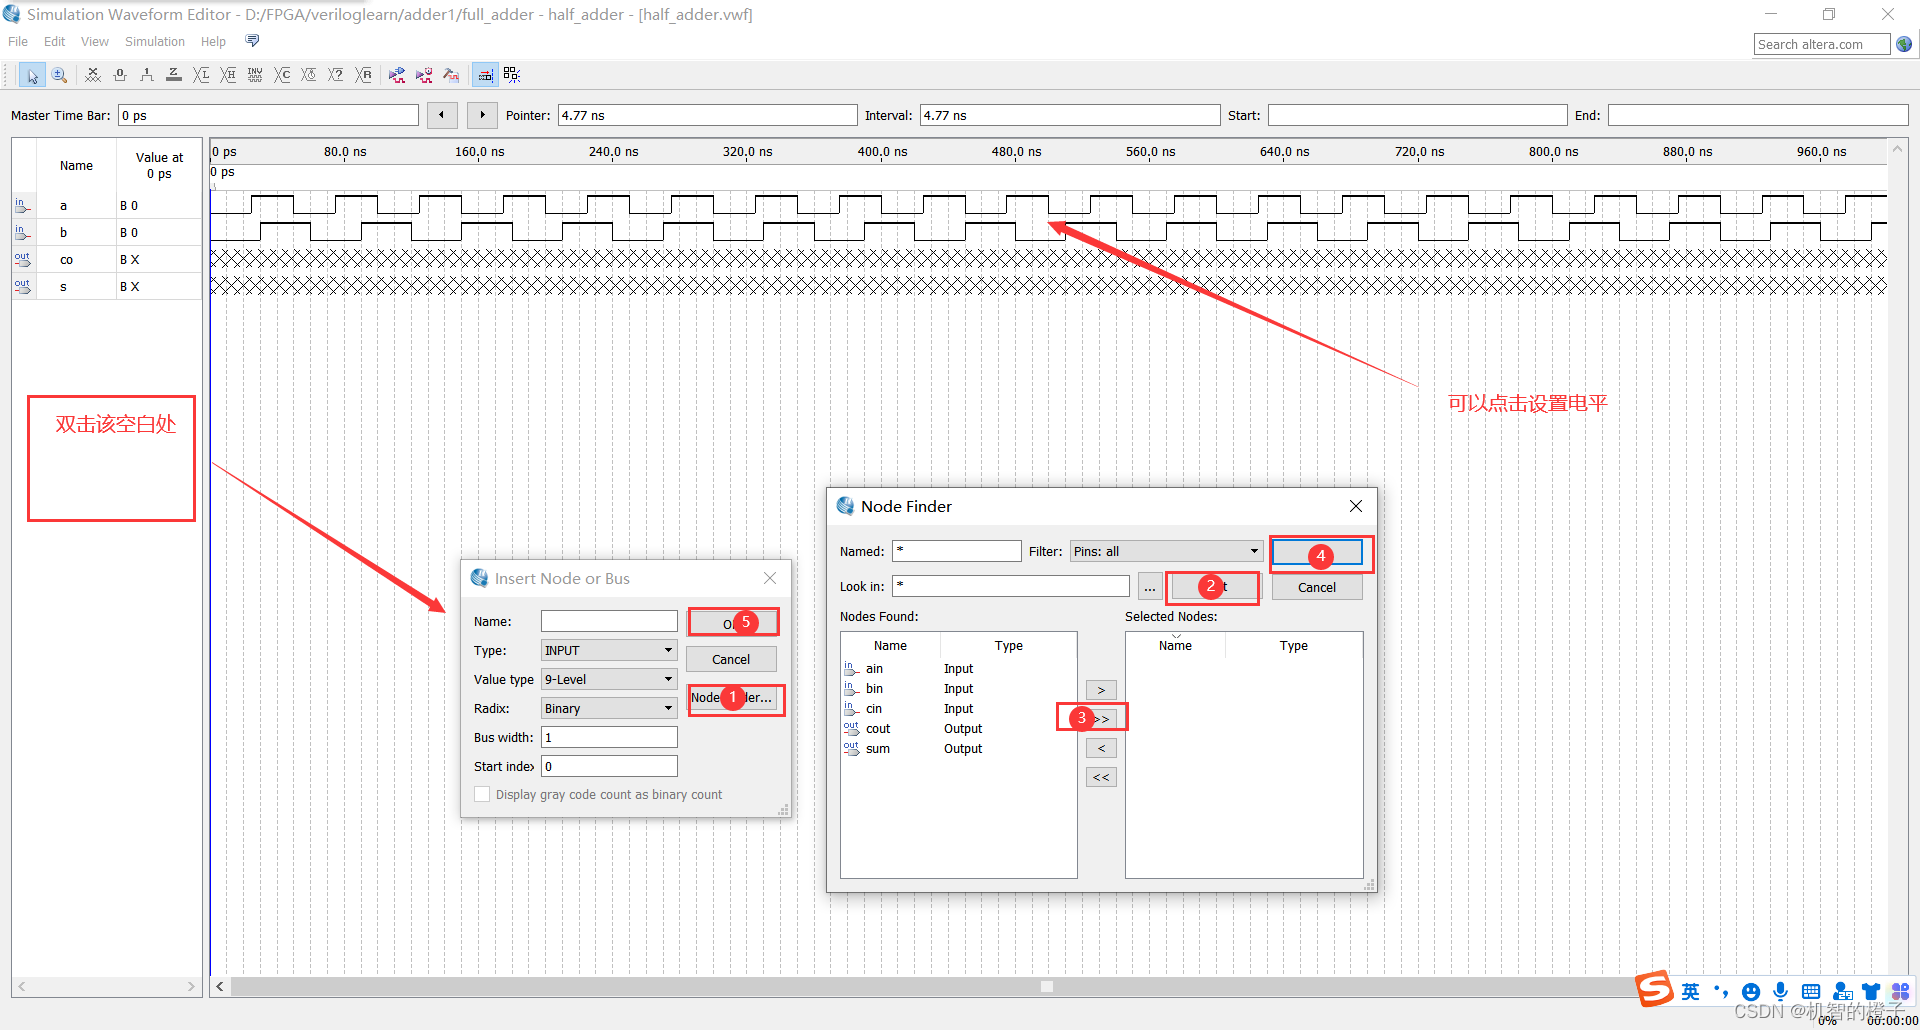The width and height of the screenshot is (1920, 1030).
Task: Open the Count Value (XC) tool
Action: pyautogui.click(x=282, y=75)
